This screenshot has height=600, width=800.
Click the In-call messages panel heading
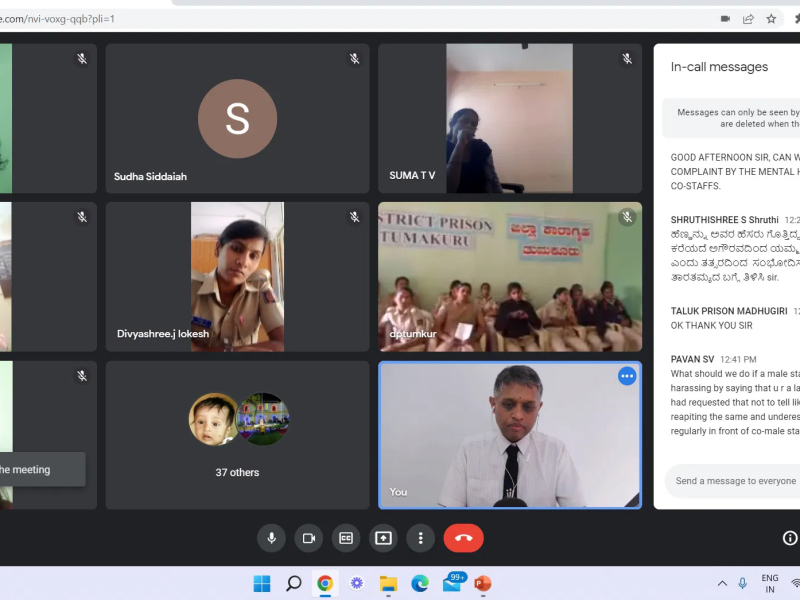coord(719,67)
